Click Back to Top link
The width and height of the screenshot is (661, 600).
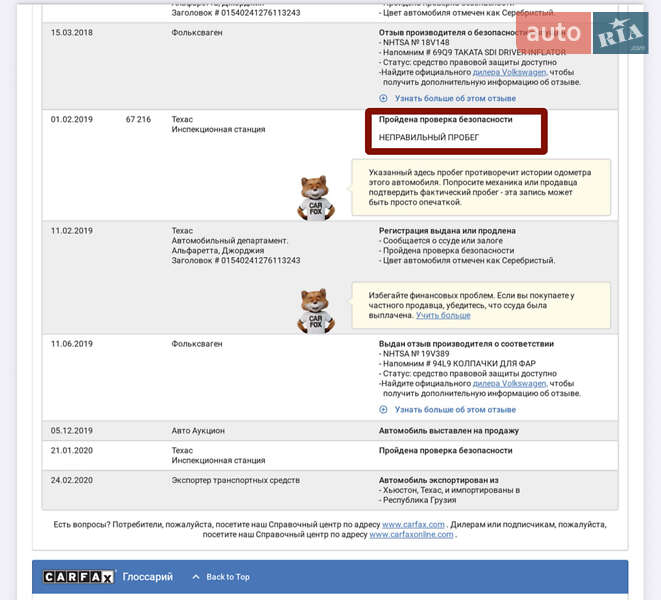pos(228,577)
